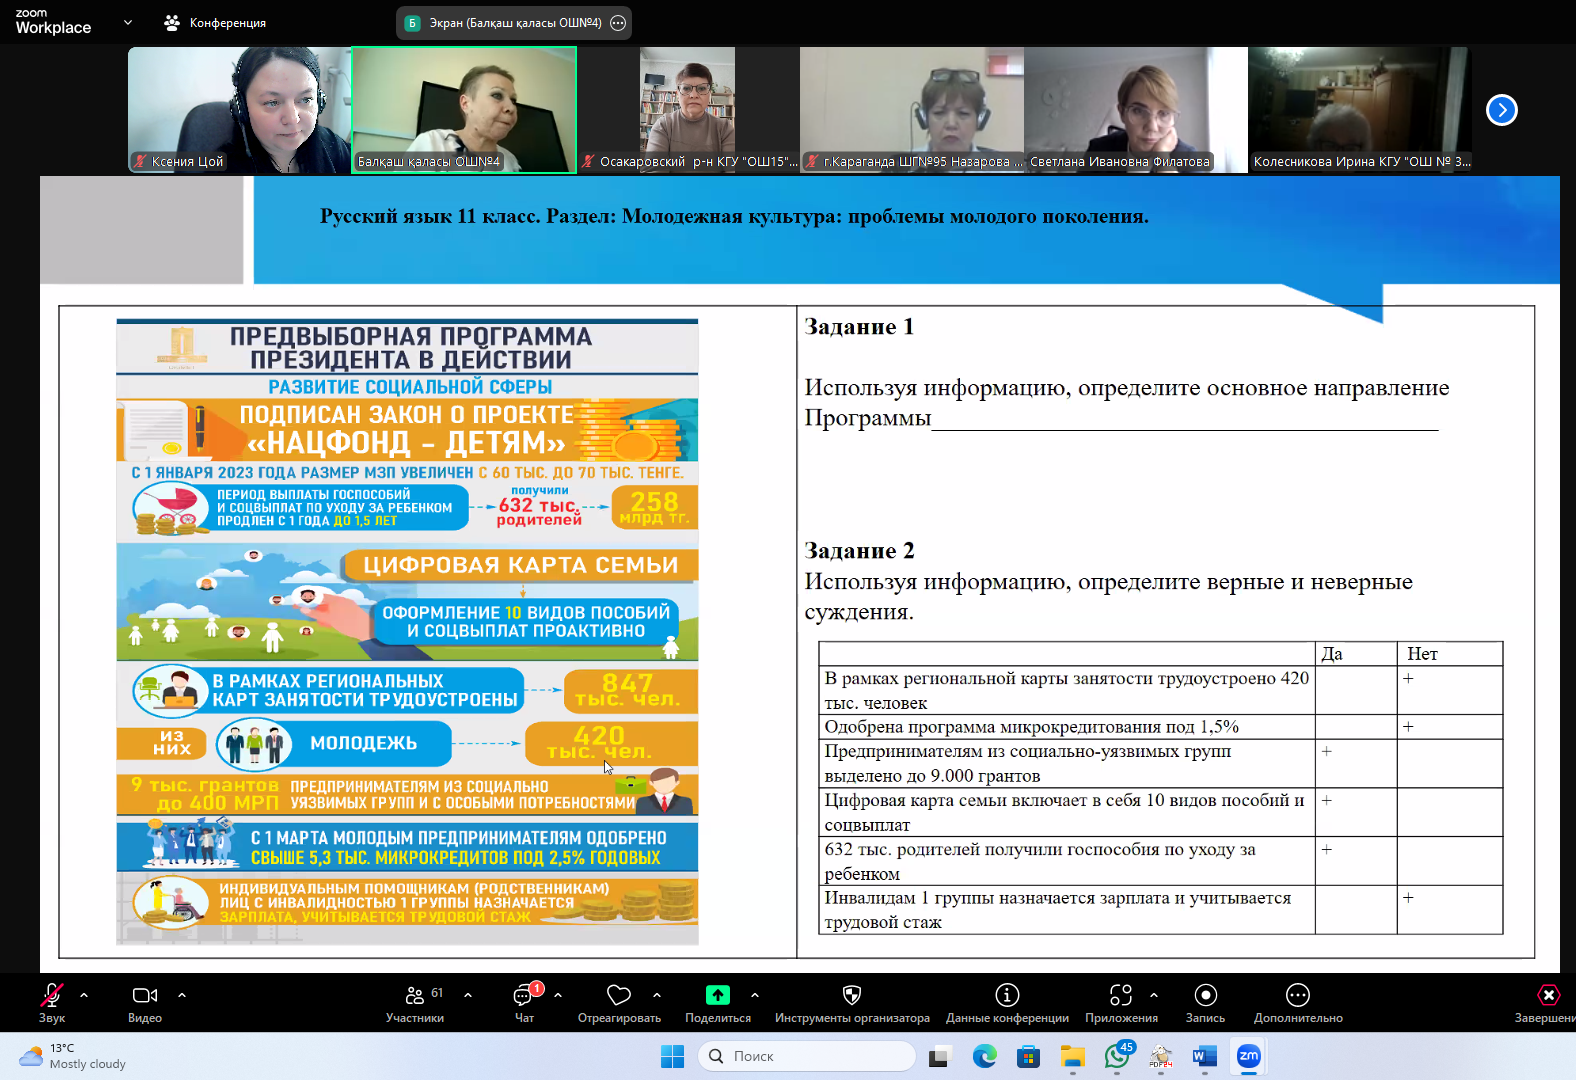The image size is (1576, 1080).
Task: Show next participants with blue arrow
Action: [1501, 110]
